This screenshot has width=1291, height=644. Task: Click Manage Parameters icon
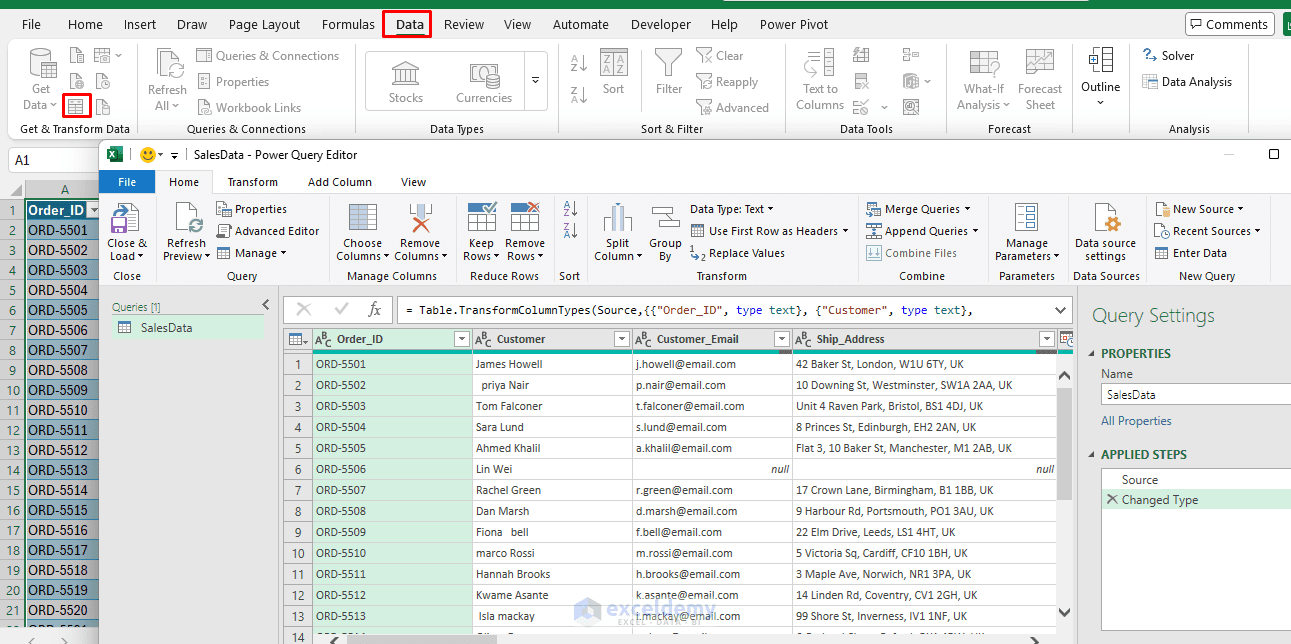(x=1026, y=218)
